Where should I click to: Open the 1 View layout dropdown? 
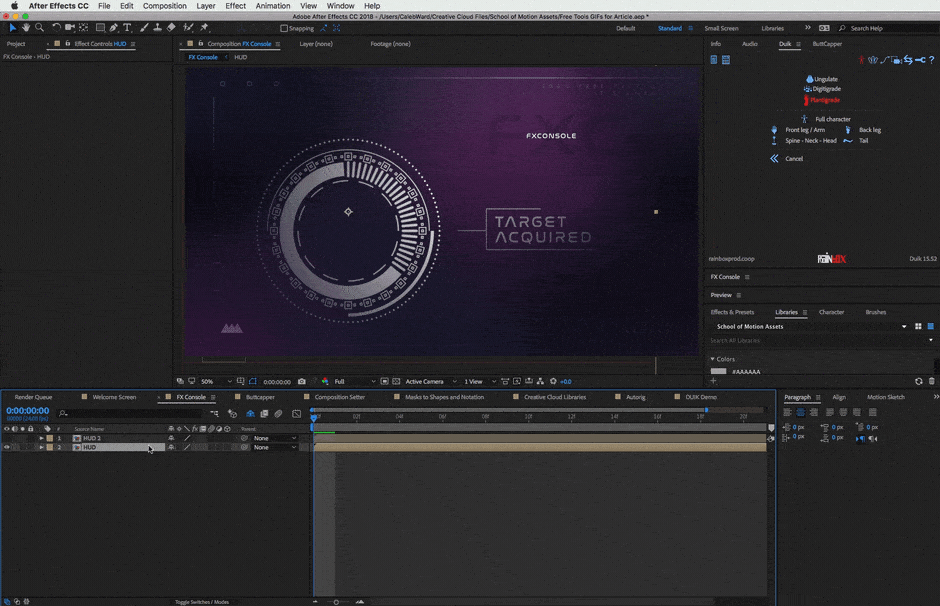click(x=480, y=381)
